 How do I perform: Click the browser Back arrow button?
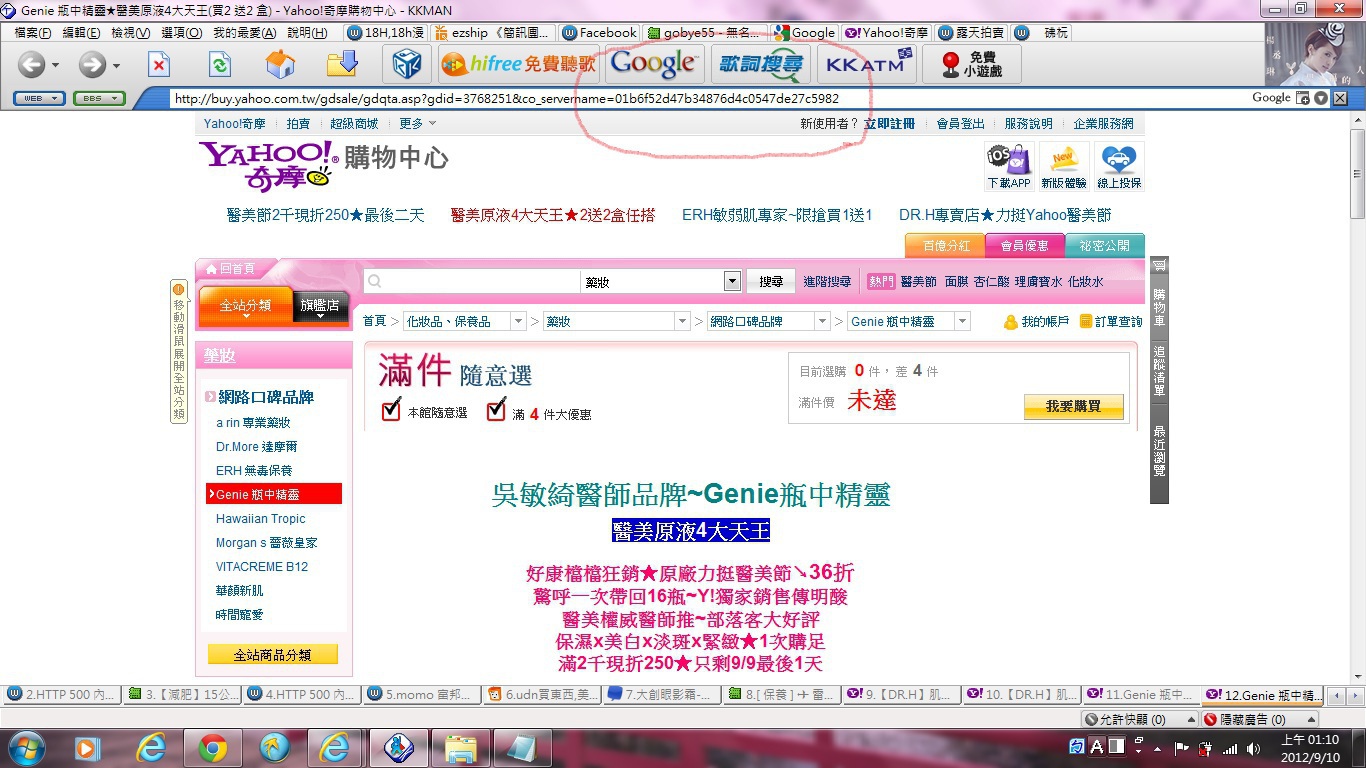coord(32,65)
